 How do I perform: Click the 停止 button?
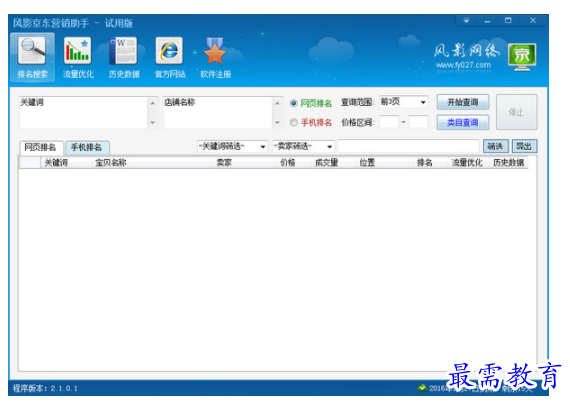pyautogui.click(x=516, y=112)
